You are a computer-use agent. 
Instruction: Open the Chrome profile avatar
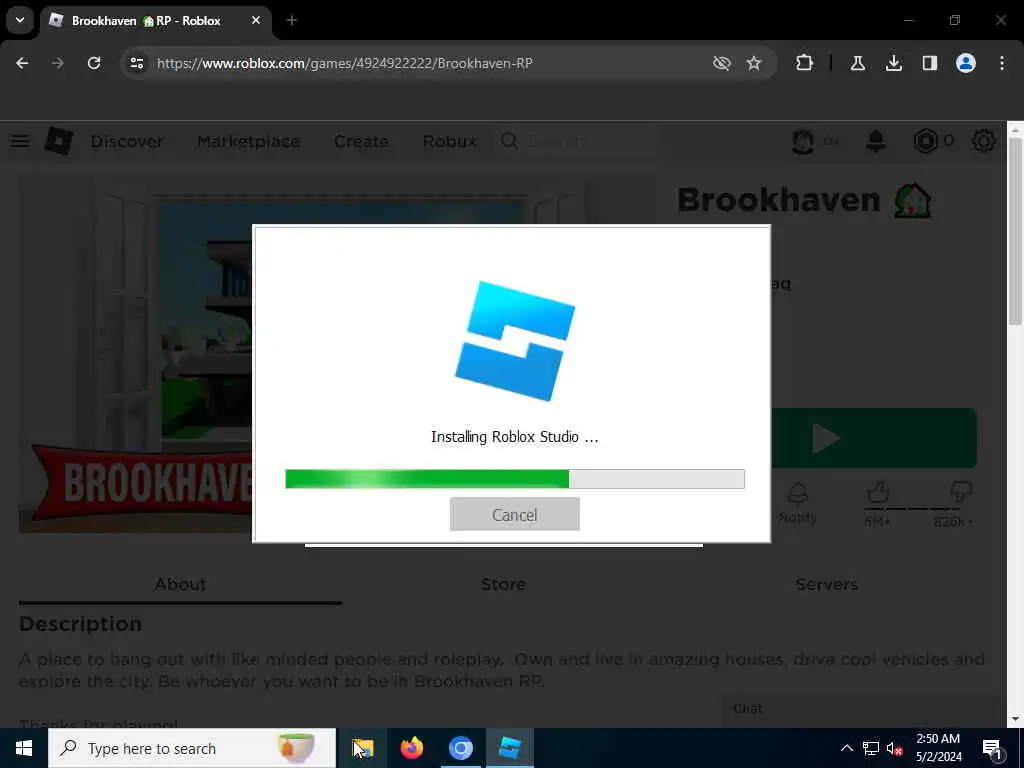965,63
